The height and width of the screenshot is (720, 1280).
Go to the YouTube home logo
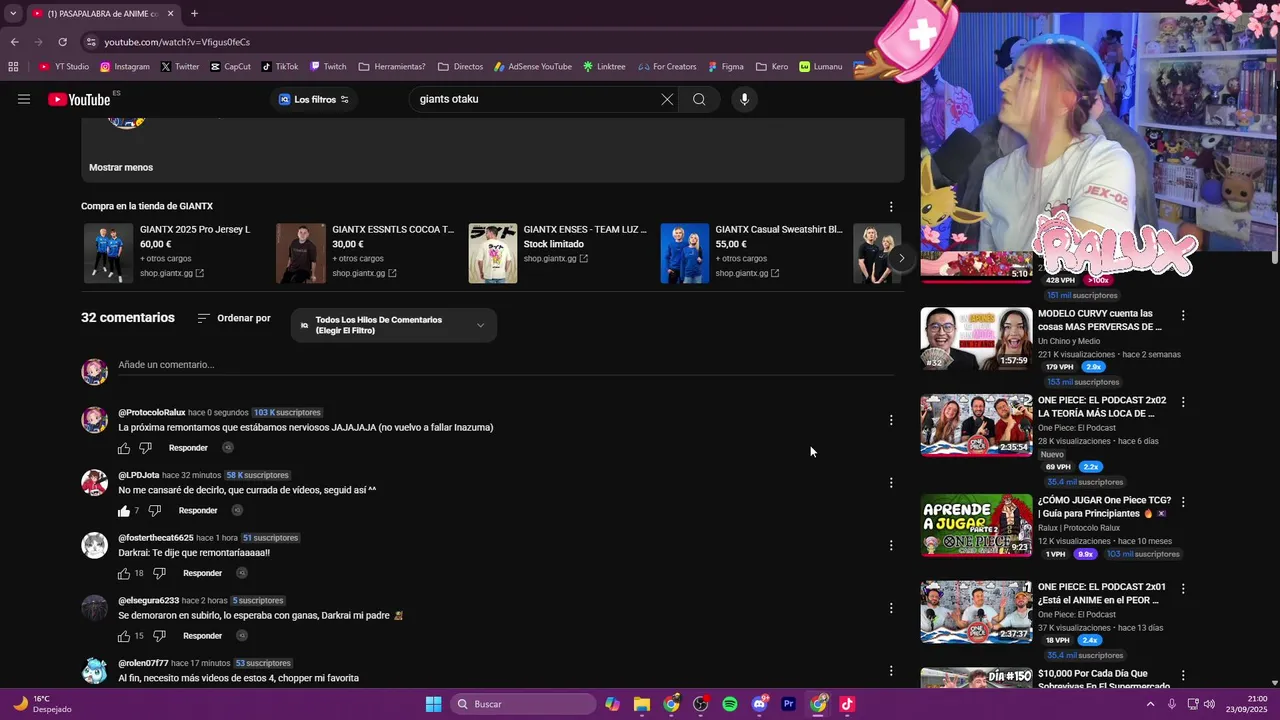coord(79,99)
